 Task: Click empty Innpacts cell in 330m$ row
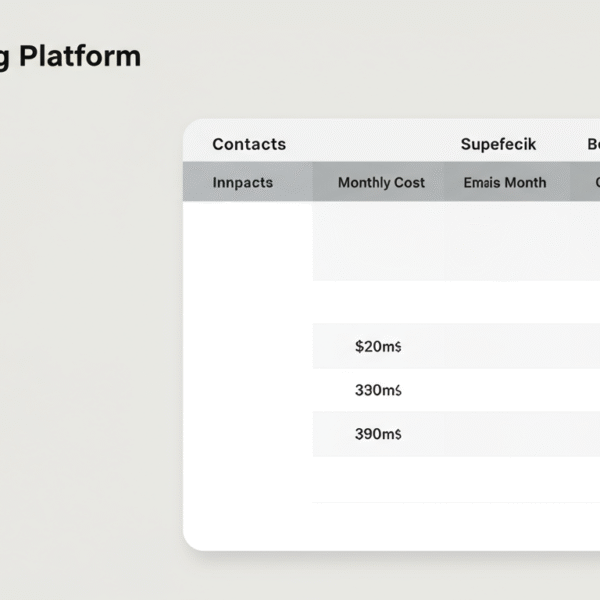tap(248, 390)
